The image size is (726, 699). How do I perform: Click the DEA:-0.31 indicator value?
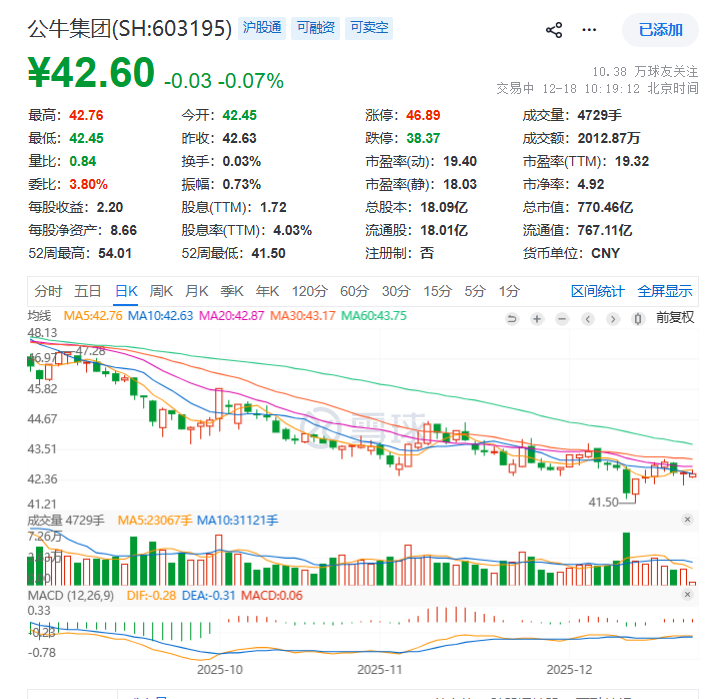tap(209, 595)
